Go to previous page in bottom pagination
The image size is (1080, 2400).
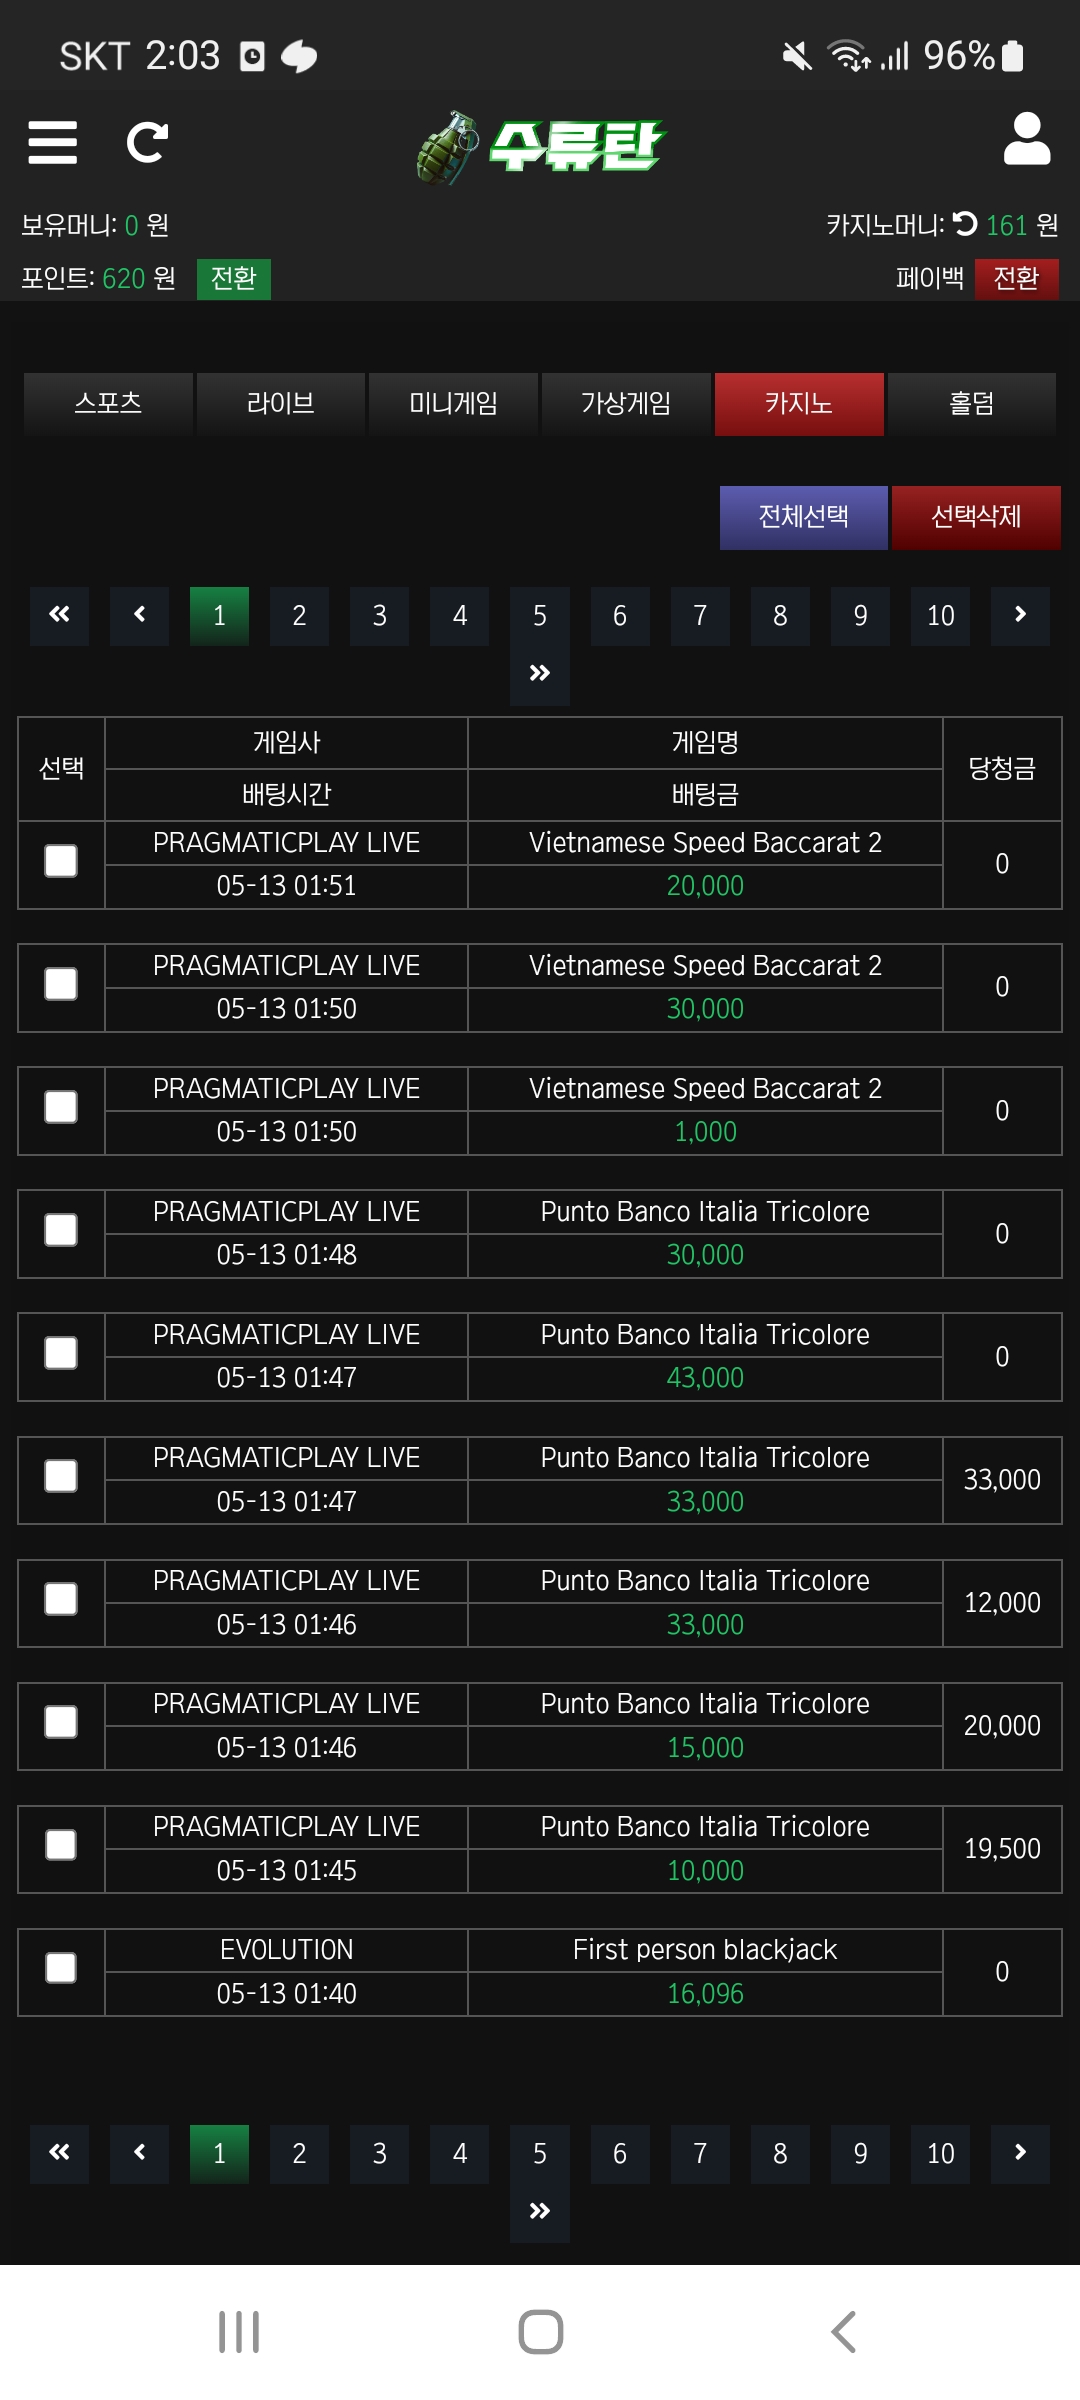pos(139,2153)
